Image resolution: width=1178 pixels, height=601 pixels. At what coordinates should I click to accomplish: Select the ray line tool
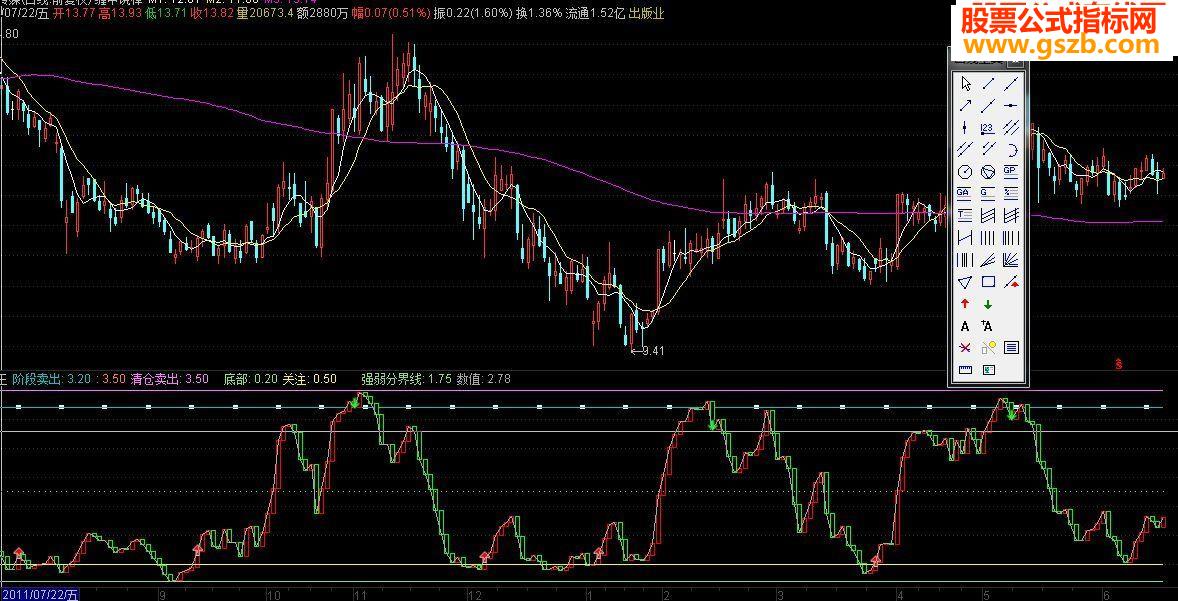click(x=988, y=106)
